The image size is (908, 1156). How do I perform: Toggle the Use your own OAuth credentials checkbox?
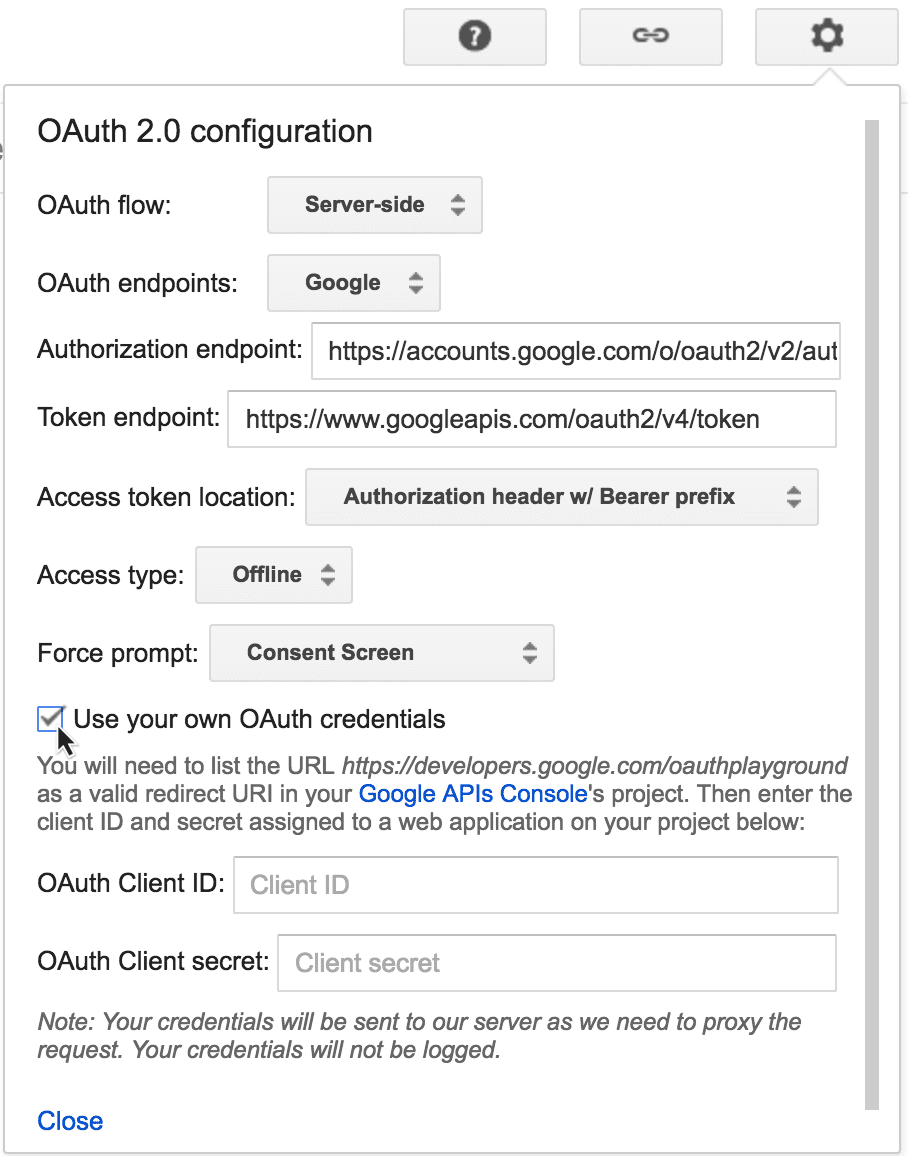[50, 718]
